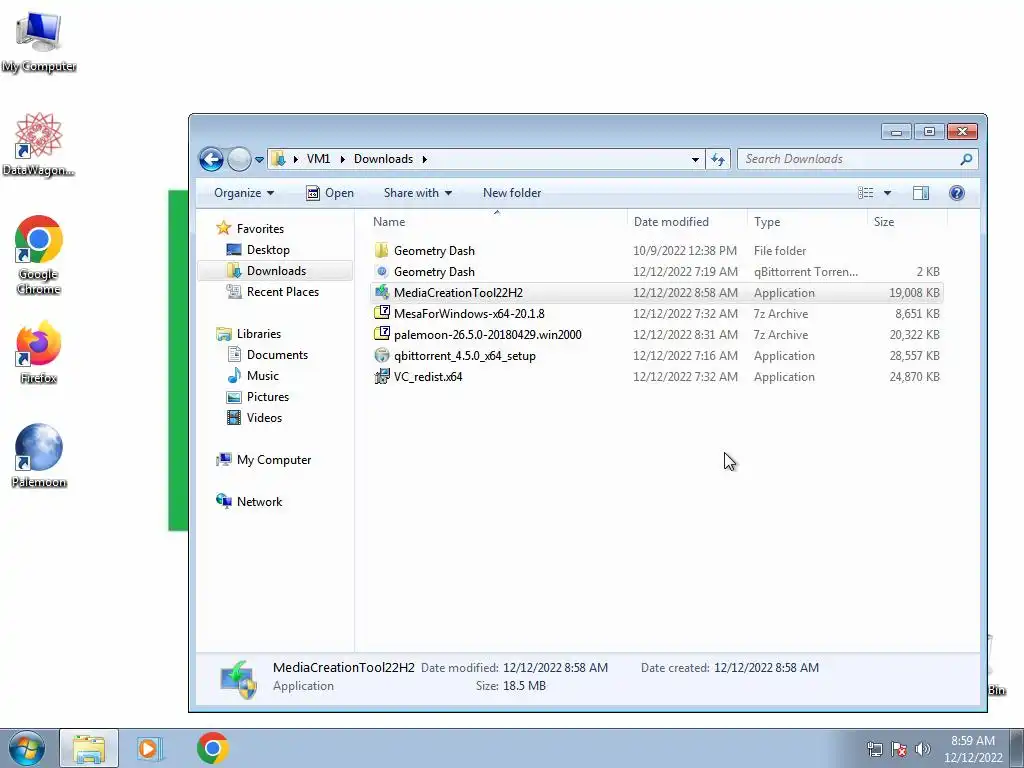Select the Geometry Dash torrent file
This screenshot has height=768, width=1024.
pos(434,272)
